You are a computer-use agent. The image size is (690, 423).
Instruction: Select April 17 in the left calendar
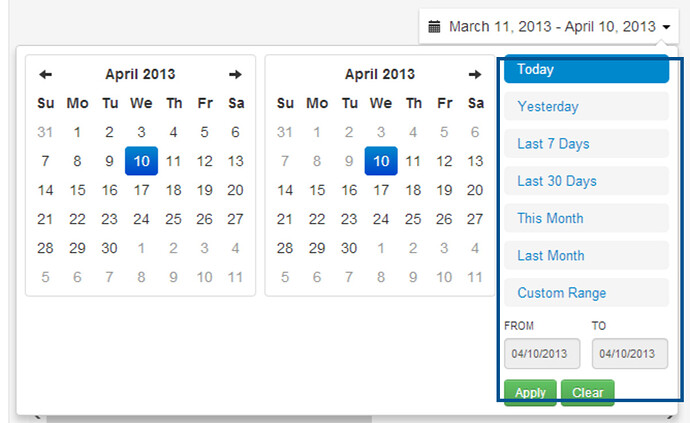(x=141, y=190)
